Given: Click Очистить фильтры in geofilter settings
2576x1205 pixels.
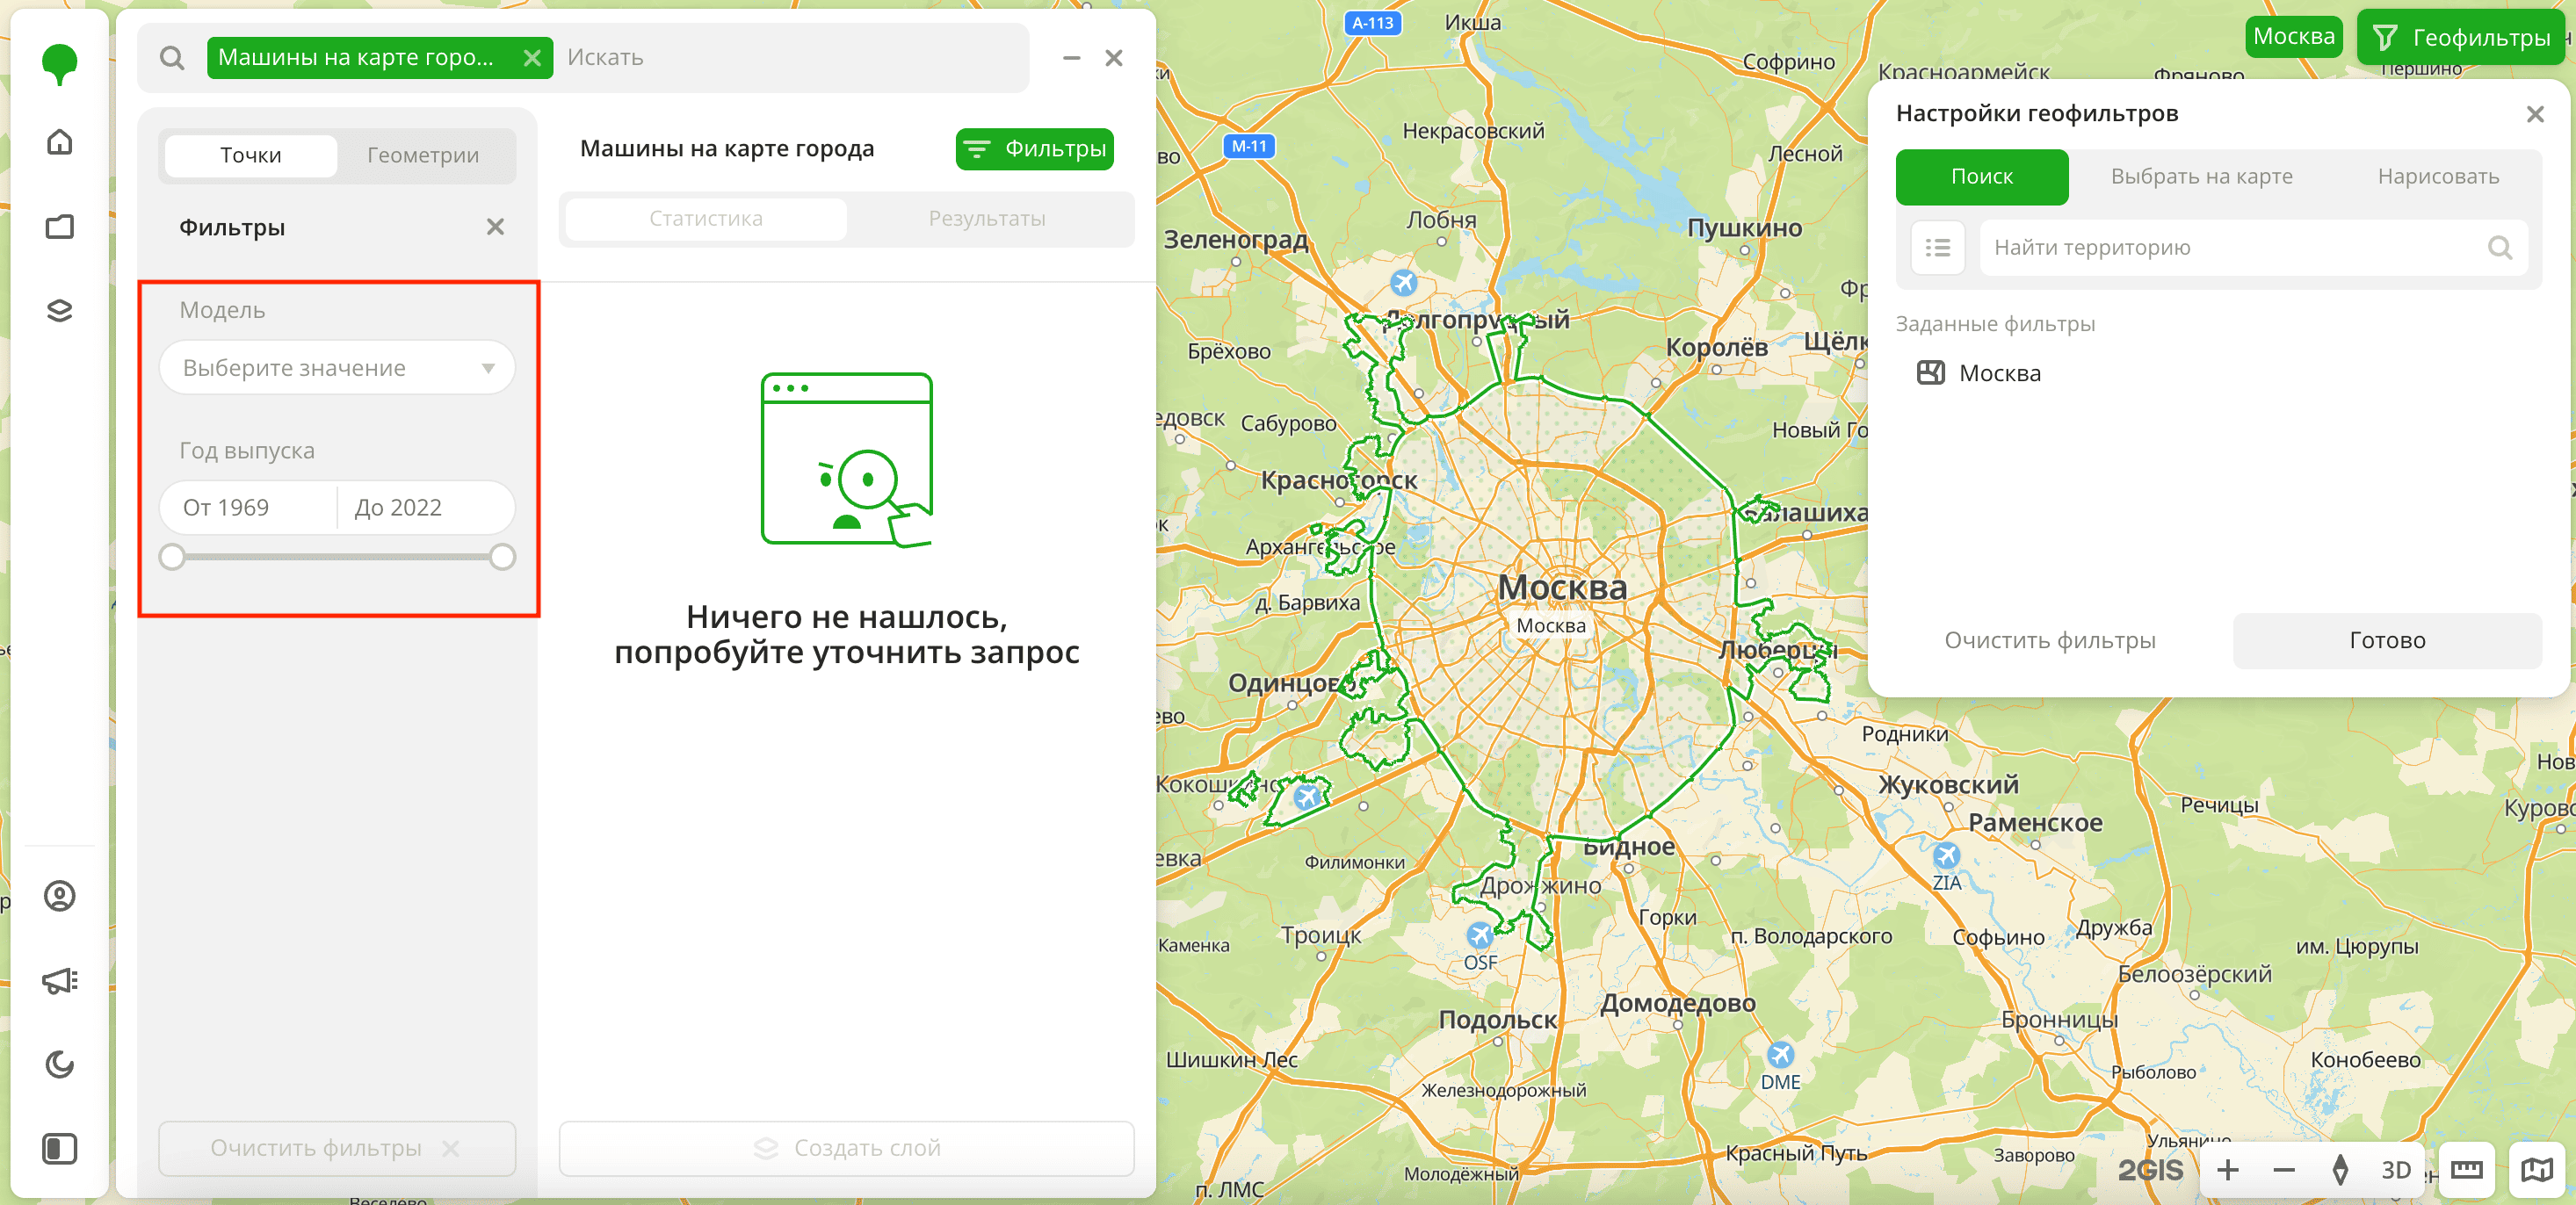Looking at the screenshot, I should click(x=2049, y=641).
